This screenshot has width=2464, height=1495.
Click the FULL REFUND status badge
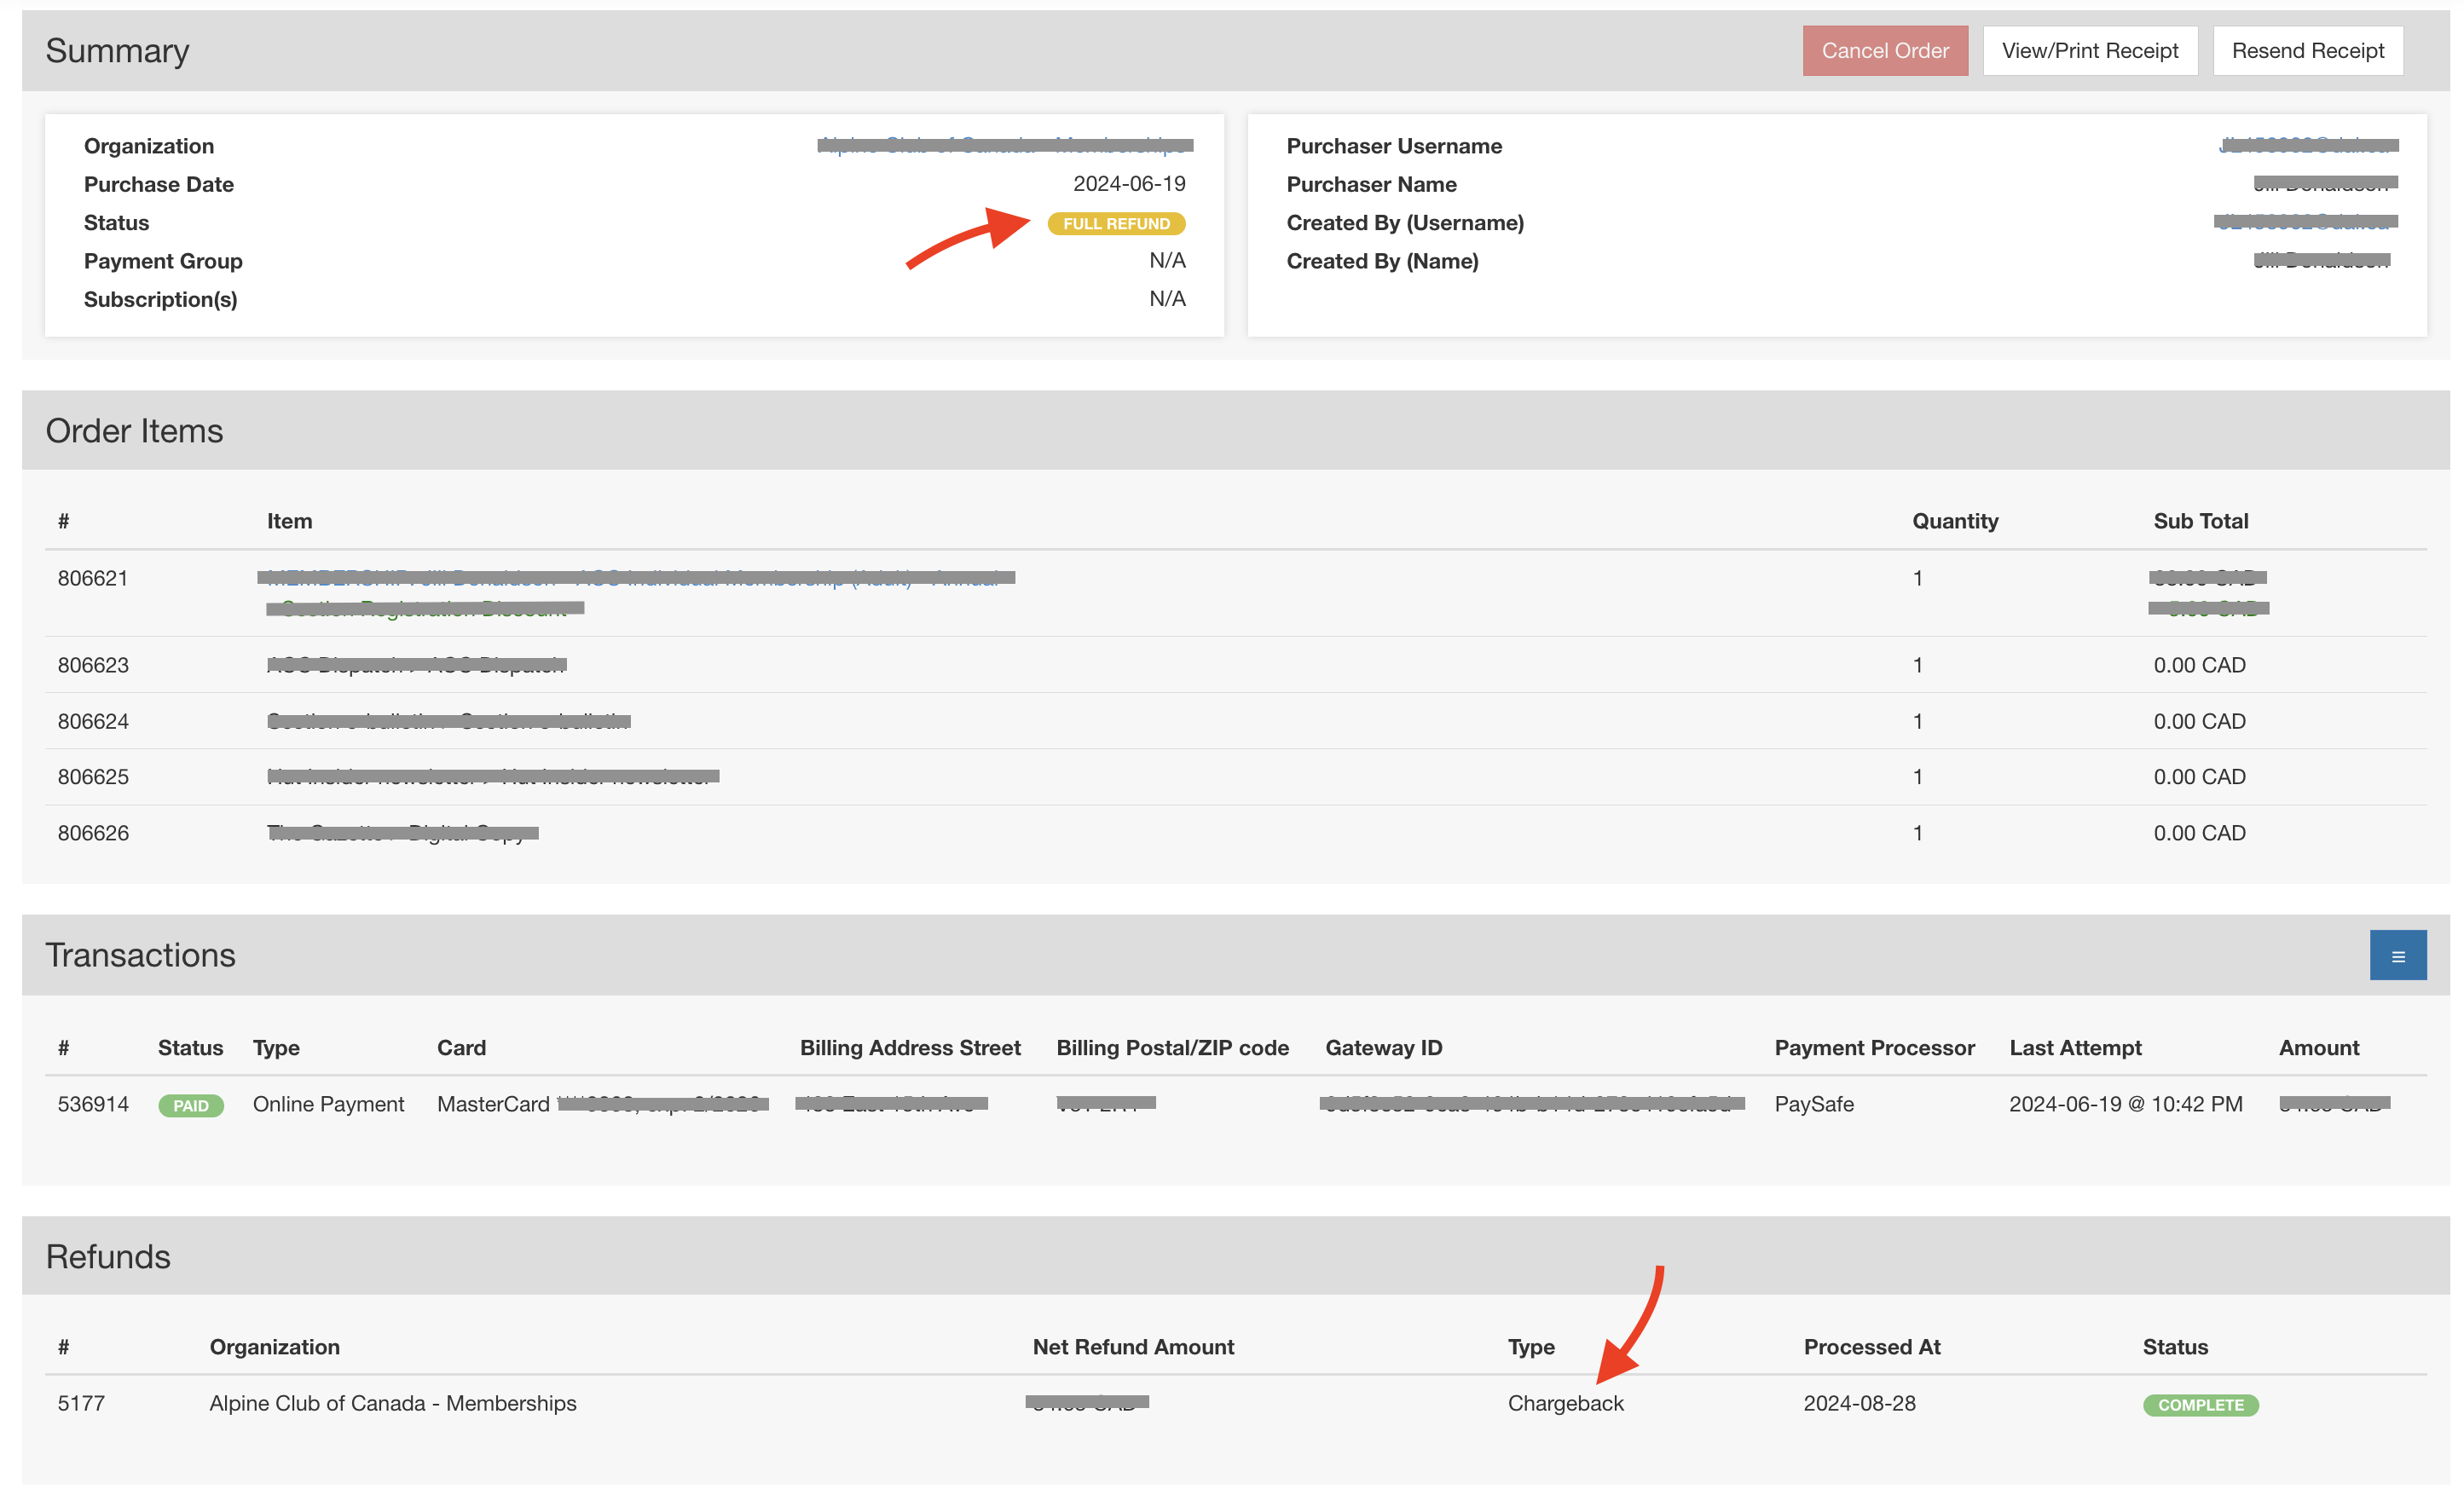pyautogui.click(x=1116, y=223)
